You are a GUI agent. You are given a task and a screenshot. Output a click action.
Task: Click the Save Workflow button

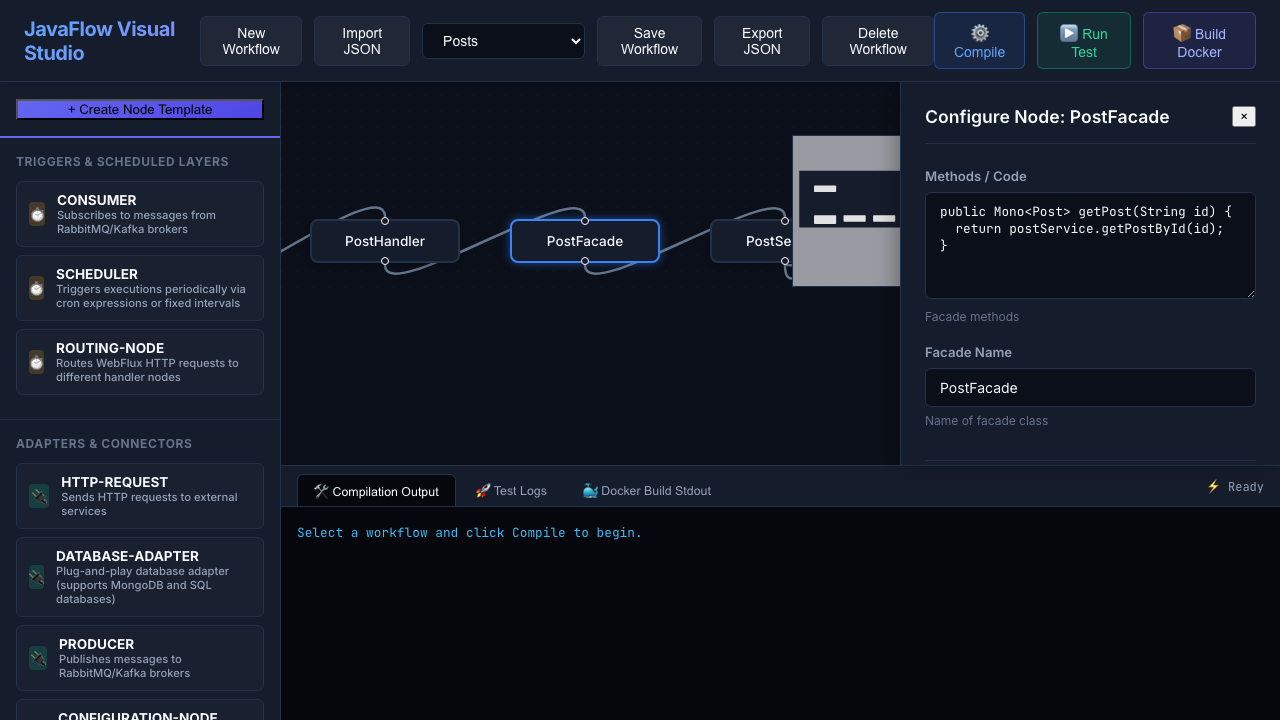tap(649, 41)
